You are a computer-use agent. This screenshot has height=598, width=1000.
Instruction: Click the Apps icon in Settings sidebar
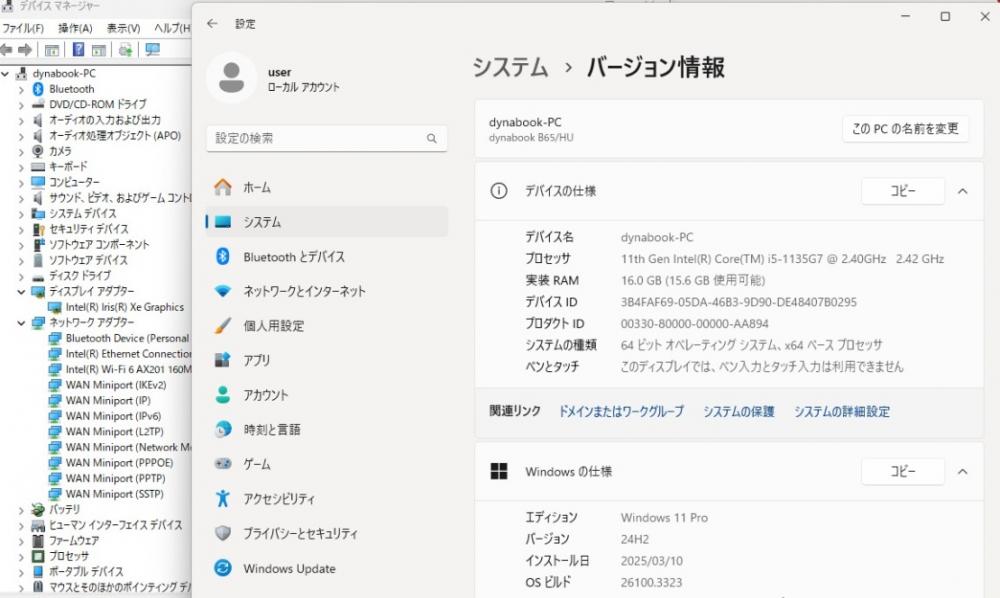coord(223,360)
